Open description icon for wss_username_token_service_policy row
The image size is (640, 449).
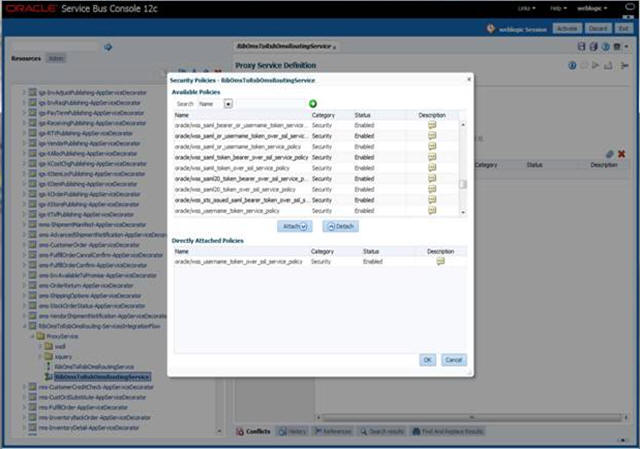(432, 211)
